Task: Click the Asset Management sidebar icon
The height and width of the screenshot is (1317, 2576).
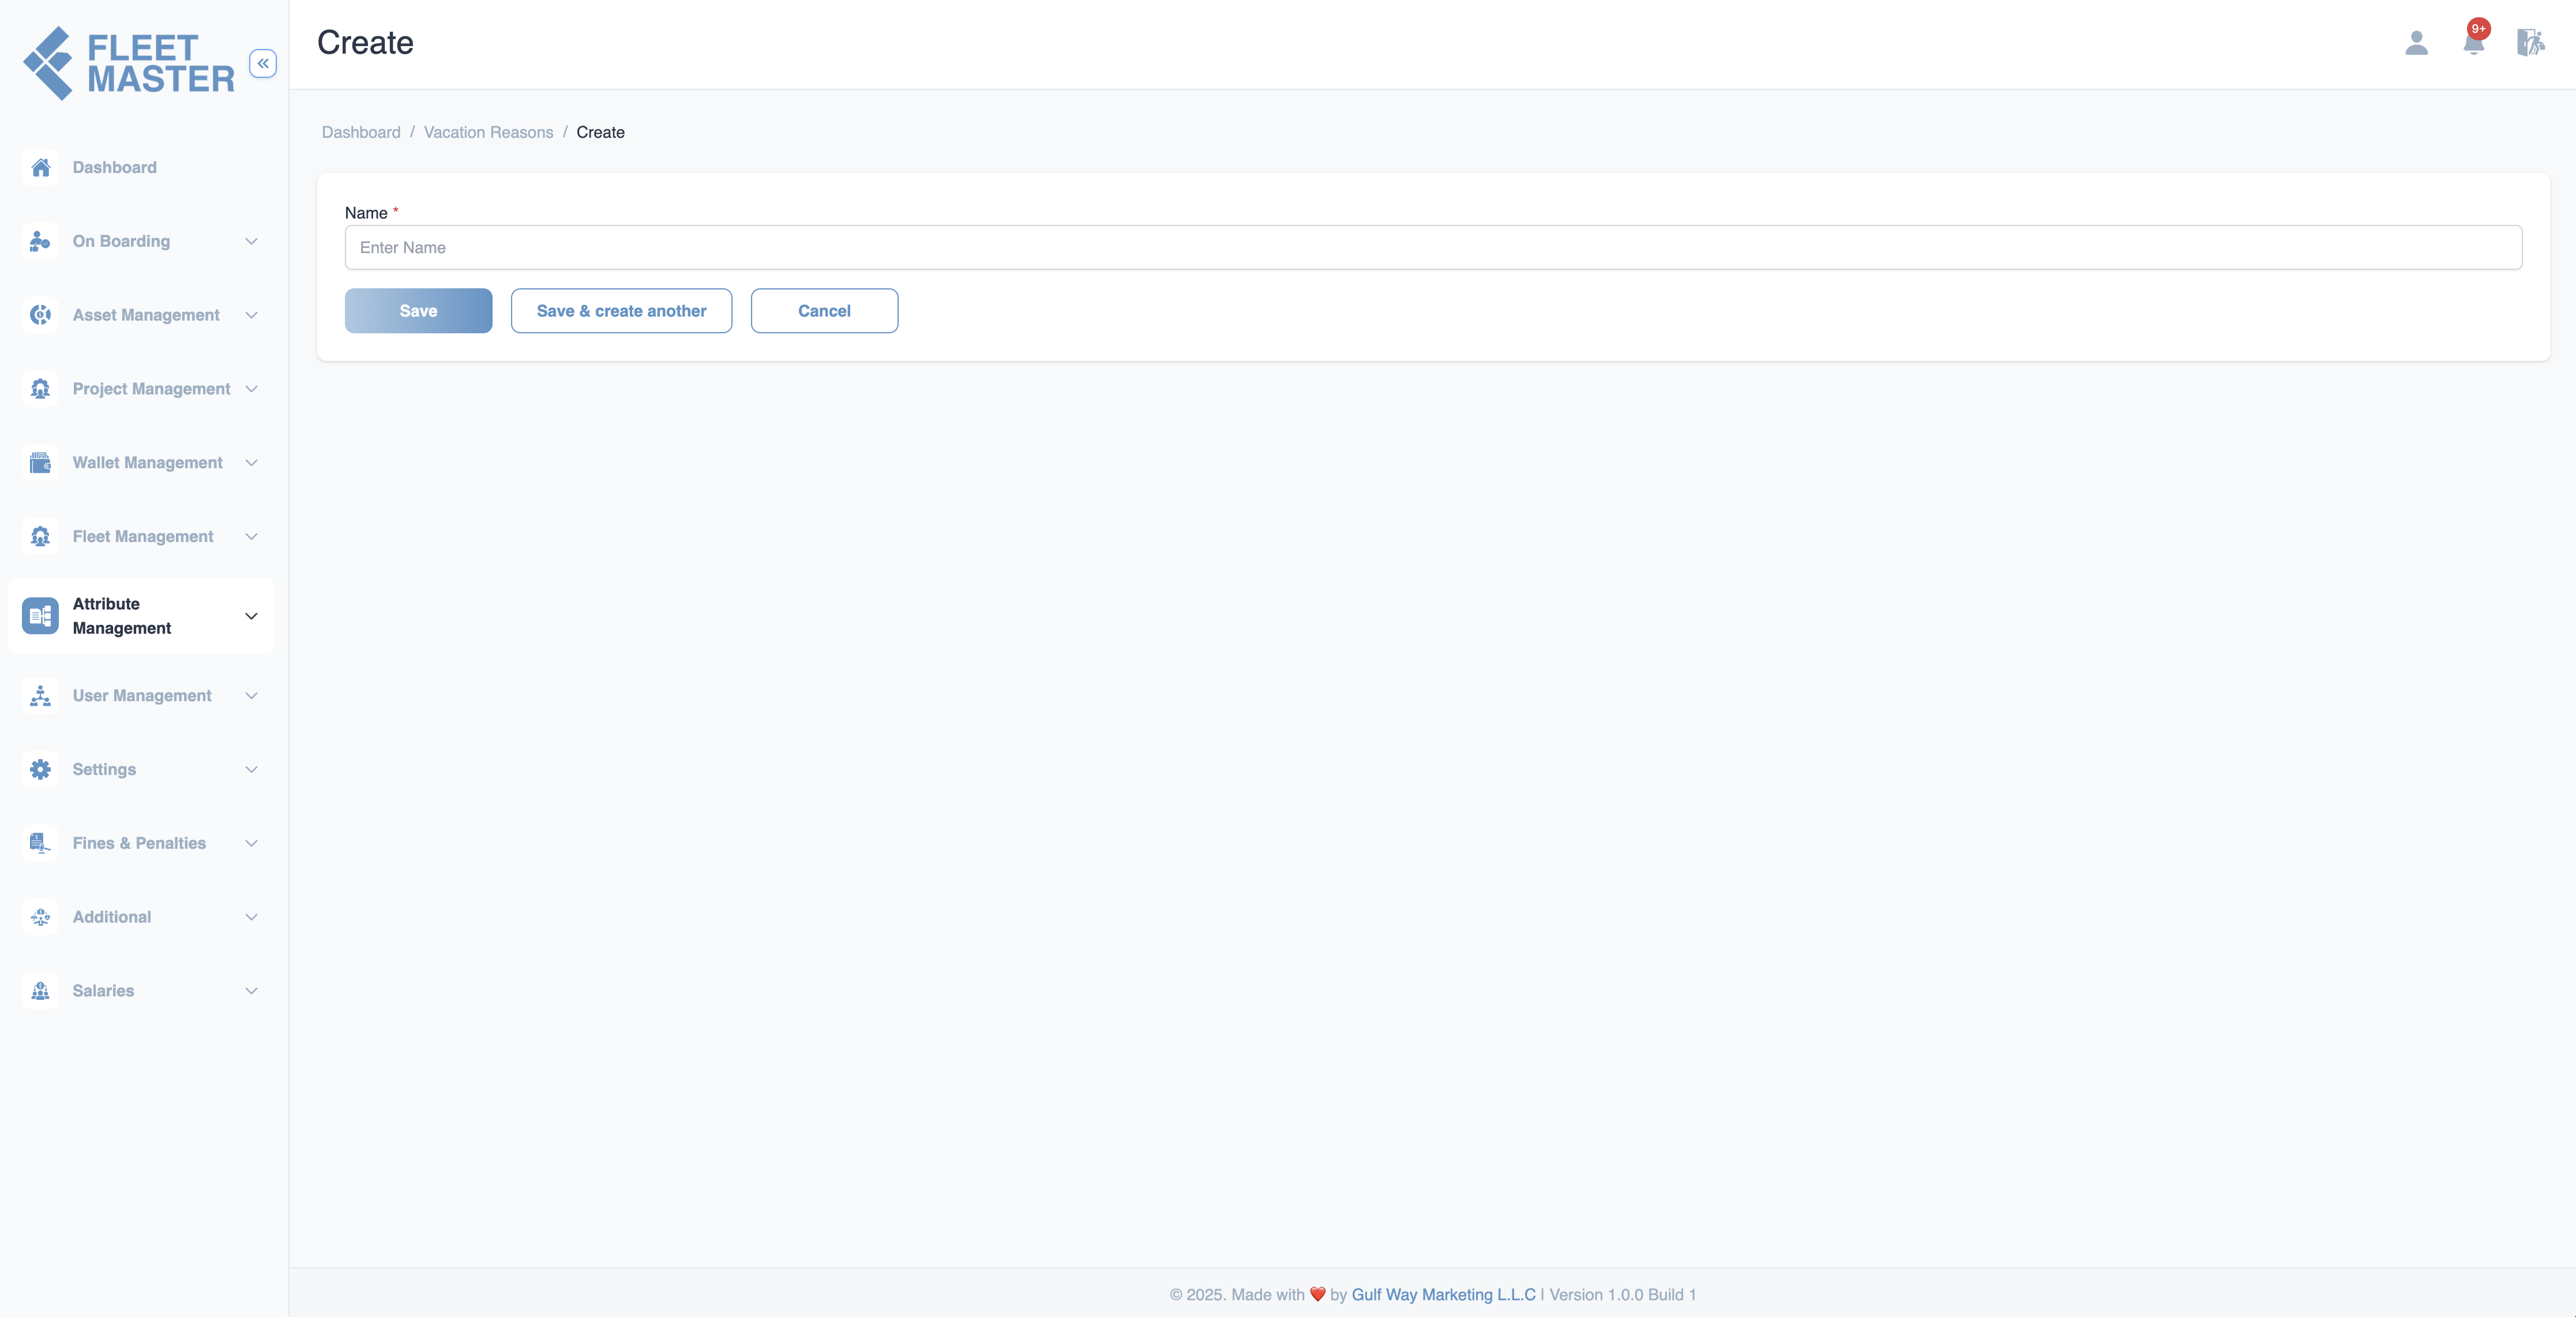Action: pos(40,315)
